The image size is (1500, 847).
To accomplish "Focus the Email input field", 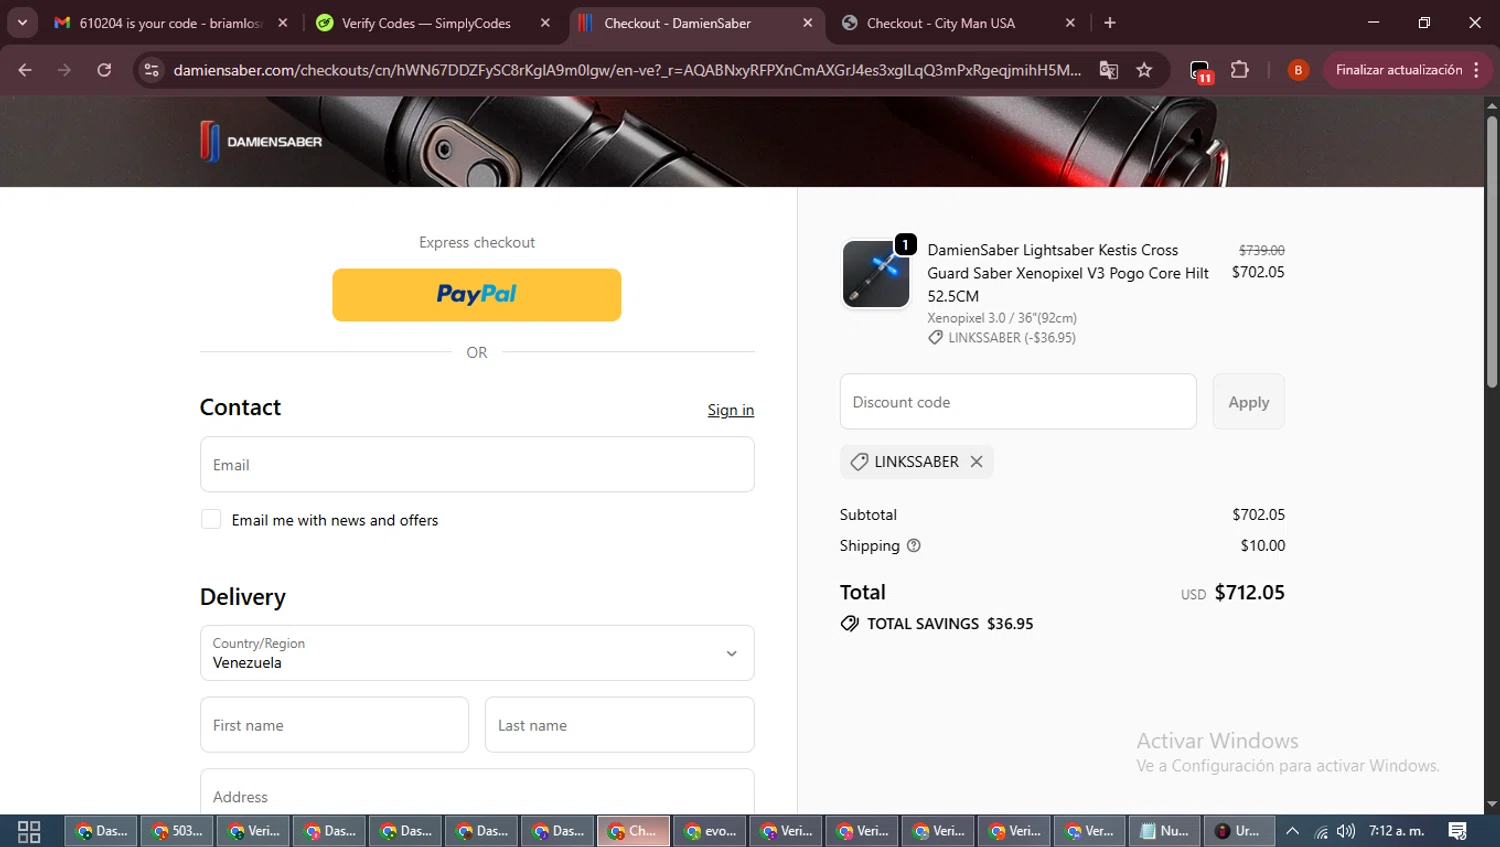I will pos(477,464).
